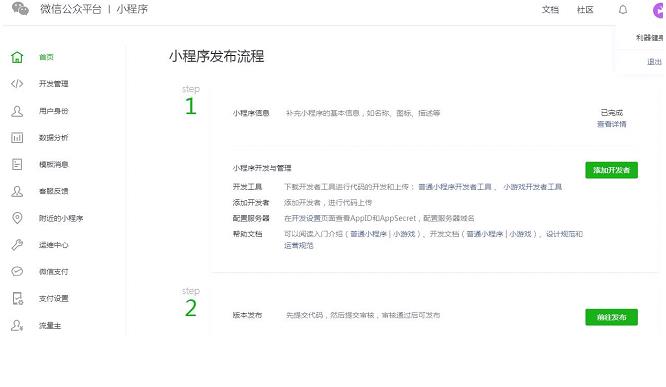666x387 pixels.
Task: Click the green home icon in sidebar
Action: 17,57
